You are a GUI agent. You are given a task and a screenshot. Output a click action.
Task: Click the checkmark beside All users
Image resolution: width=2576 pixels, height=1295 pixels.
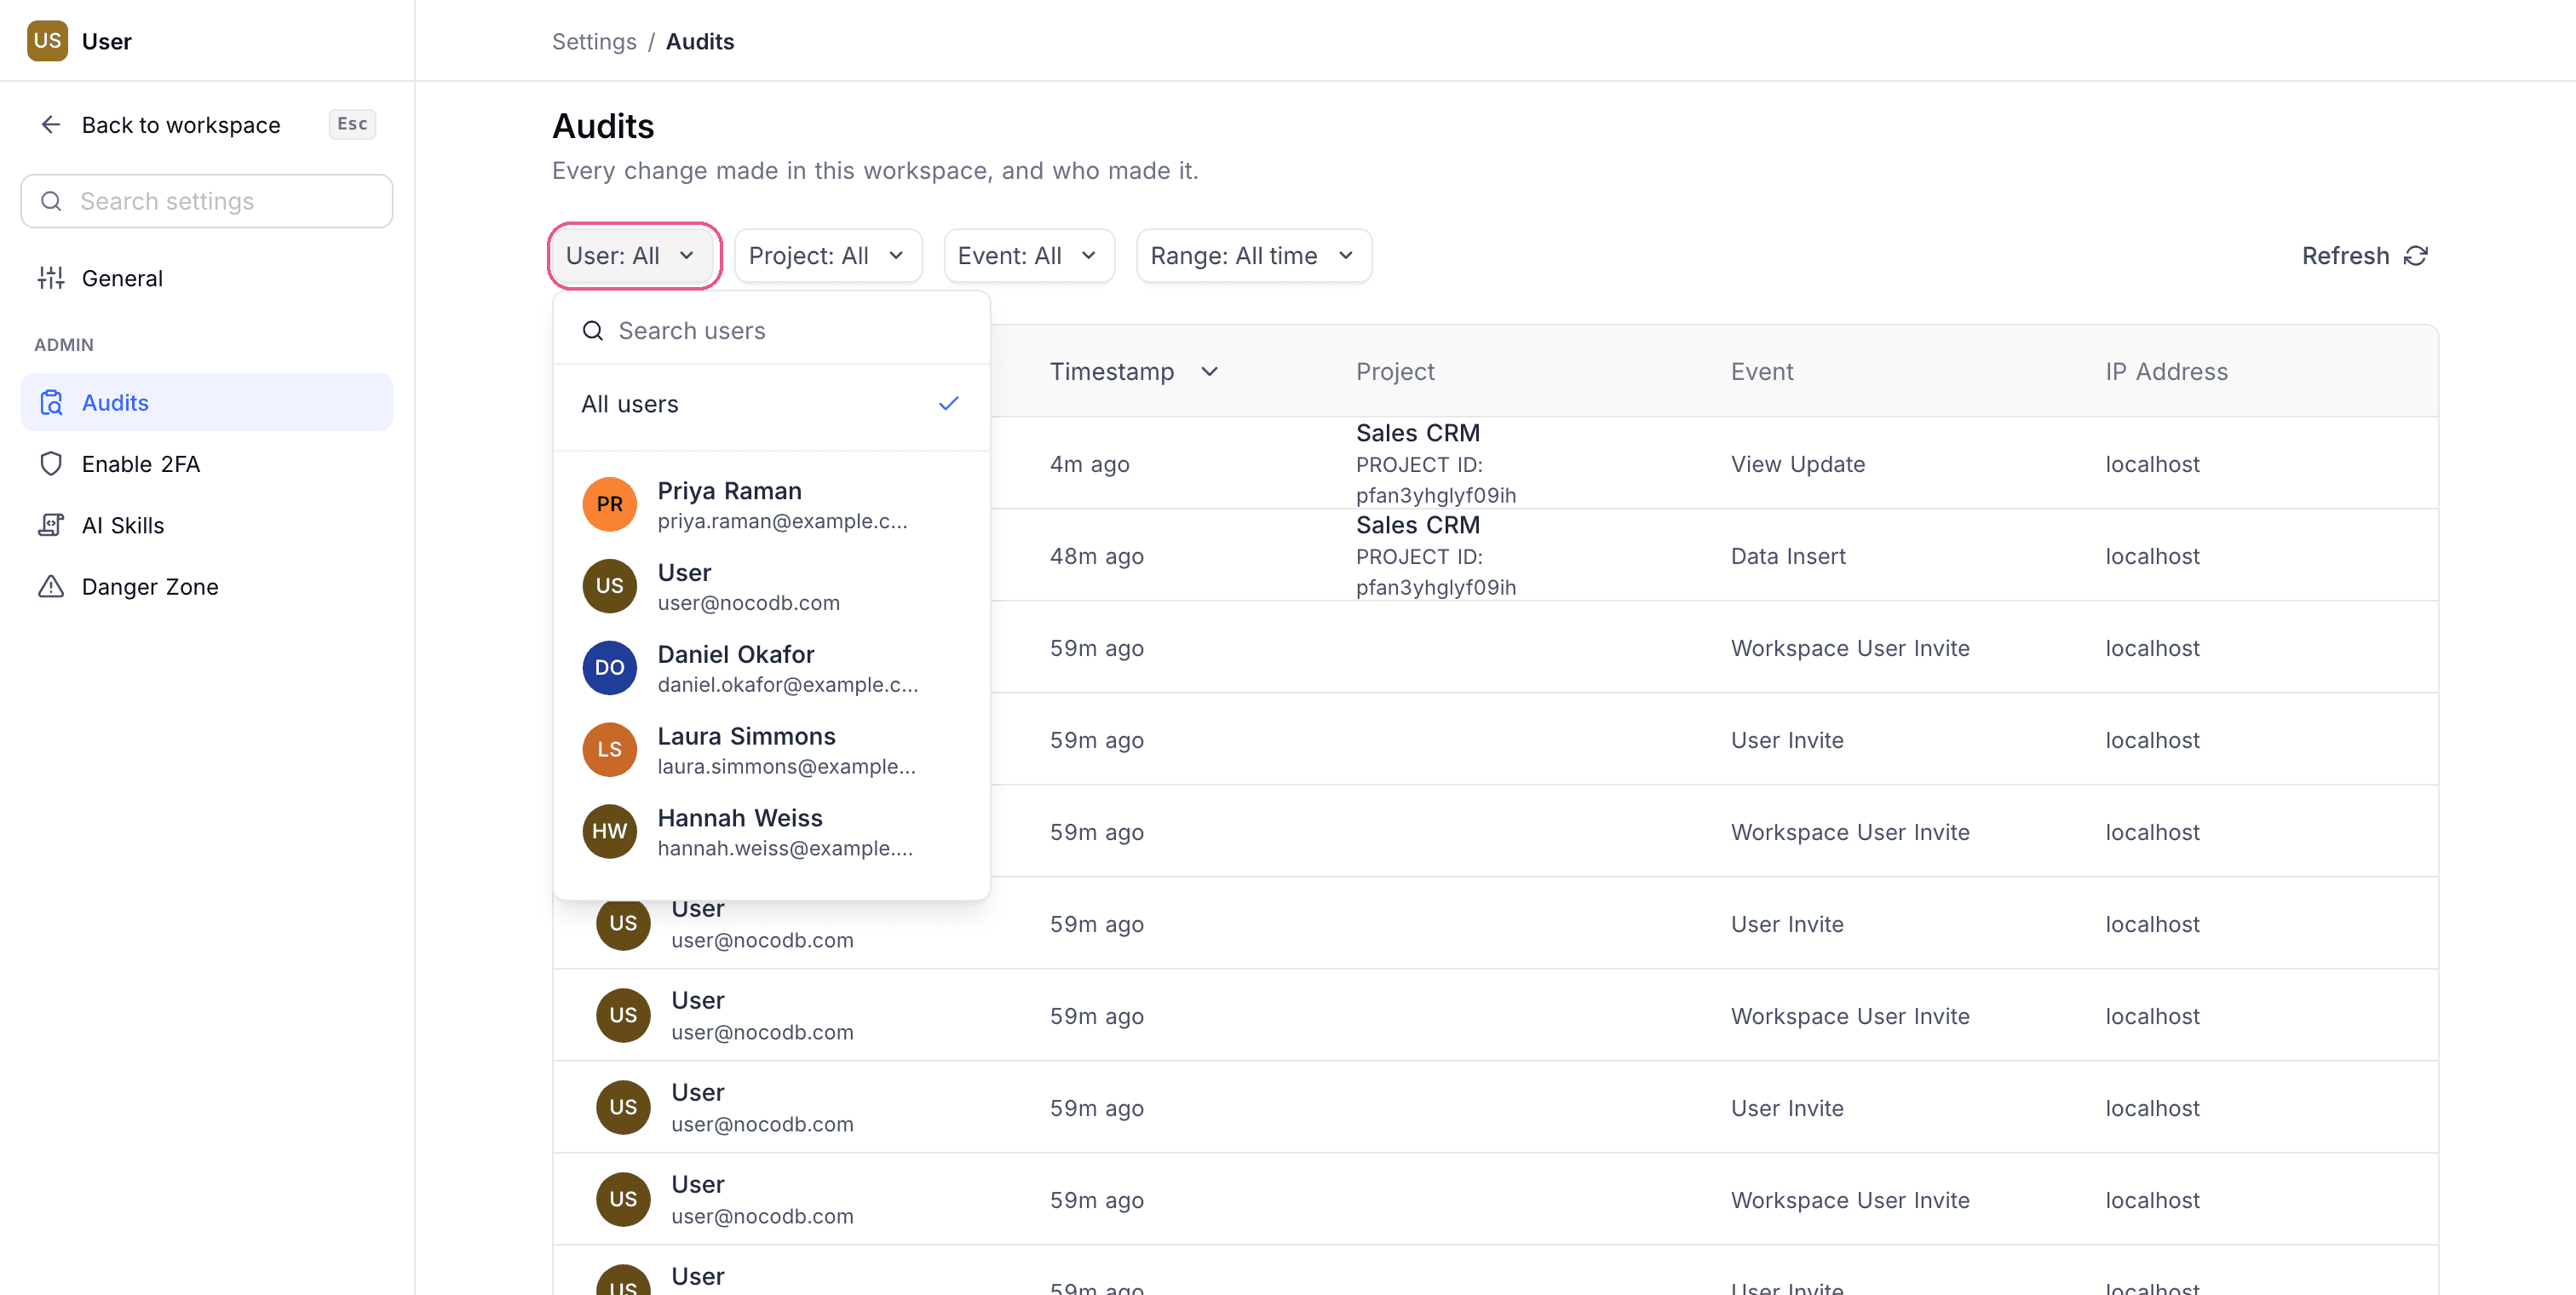[949, 403]
